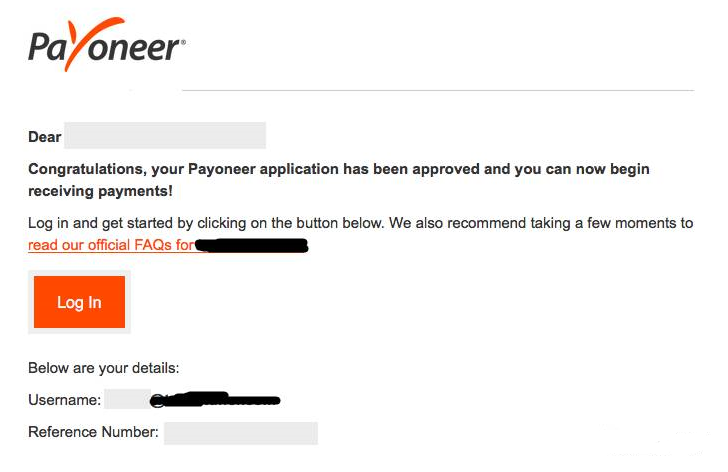The width and height of the screenshot is (728, 472).
Task: Click the gray redacted box next to Username
Action: point(127,399)
